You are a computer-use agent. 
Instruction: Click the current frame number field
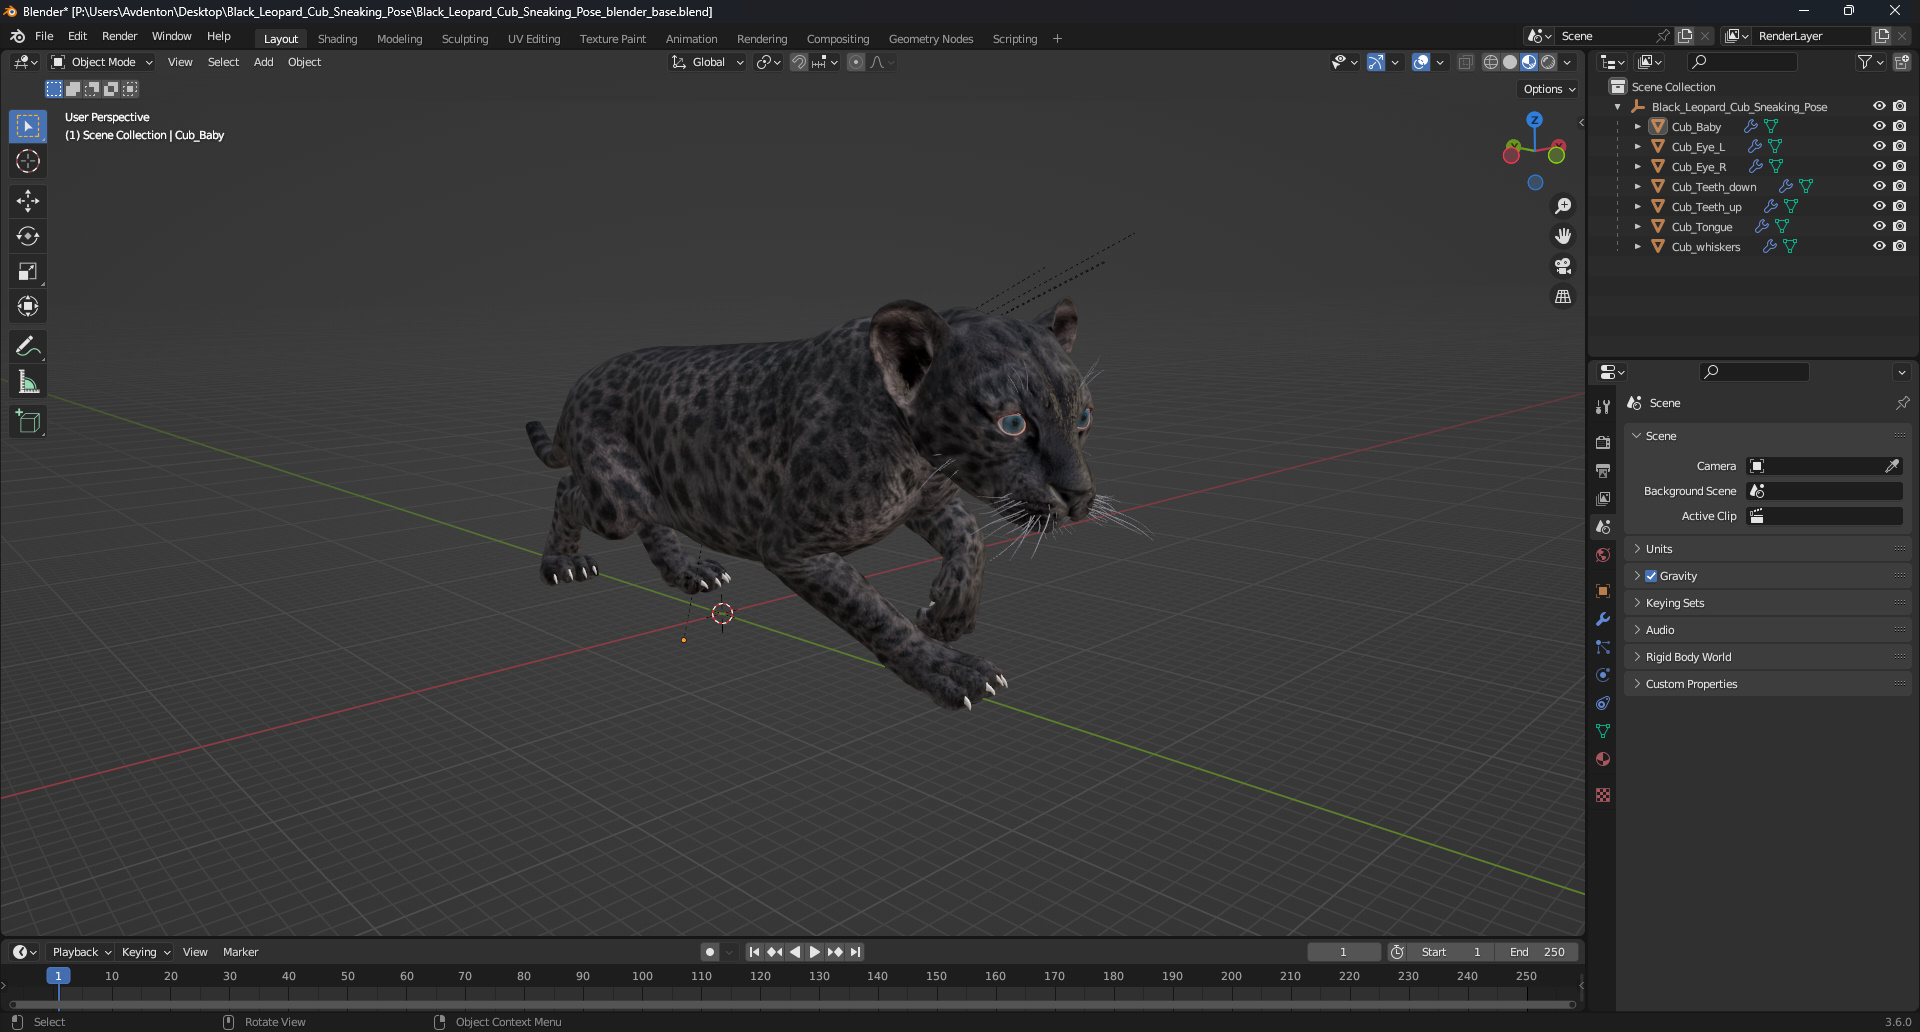click(x=1343, y=952)
